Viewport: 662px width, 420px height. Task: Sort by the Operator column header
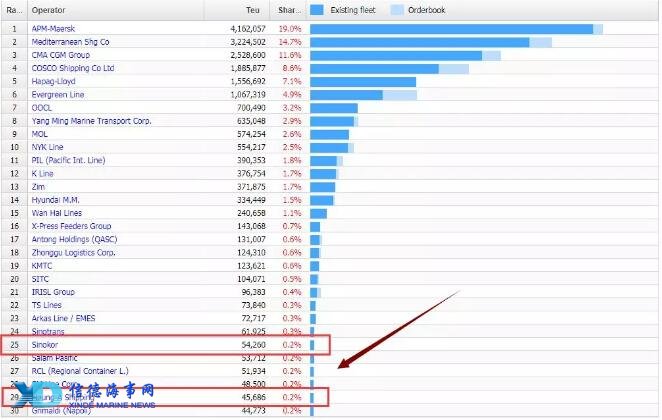coord(49,10)
